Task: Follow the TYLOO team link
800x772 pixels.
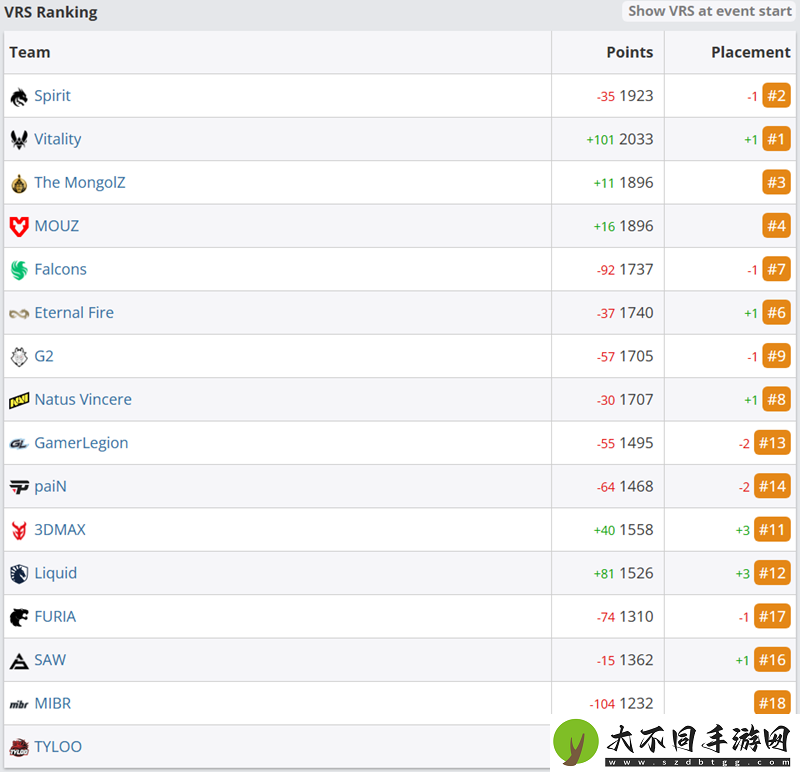Action: click(58, 746)
